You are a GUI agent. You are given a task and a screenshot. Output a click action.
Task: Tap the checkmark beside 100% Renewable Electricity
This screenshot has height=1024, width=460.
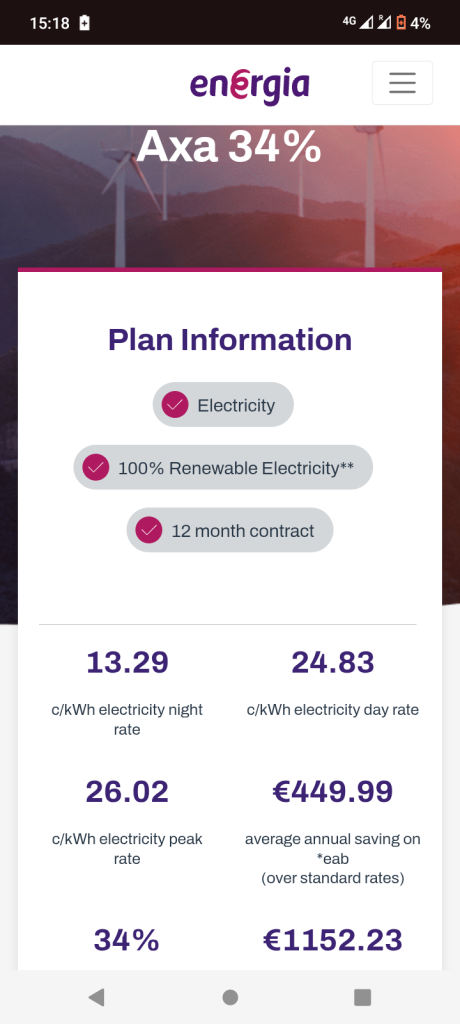[95, 468]
